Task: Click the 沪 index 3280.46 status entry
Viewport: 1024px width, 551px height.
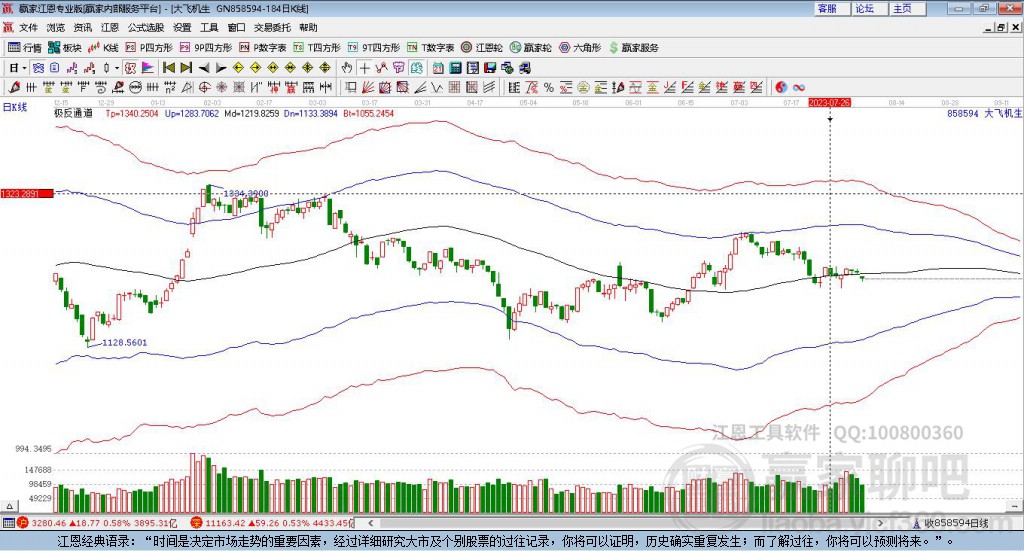Action: (x=98, y=523)
